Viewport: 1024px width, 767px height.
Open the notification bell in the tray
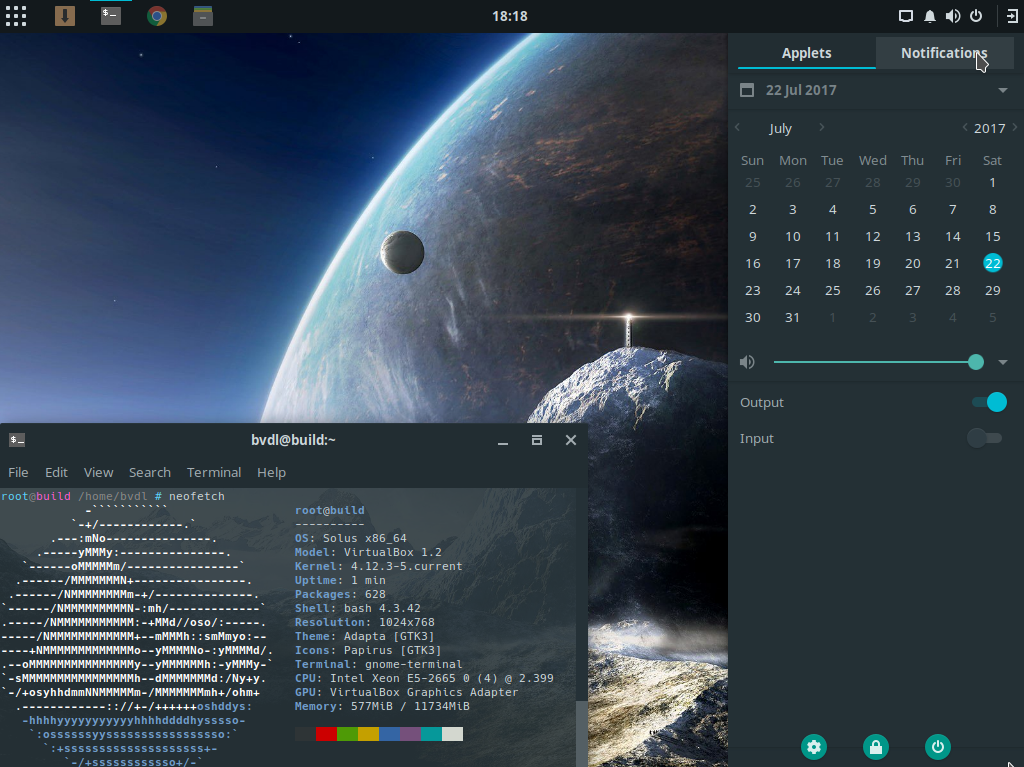929,16
